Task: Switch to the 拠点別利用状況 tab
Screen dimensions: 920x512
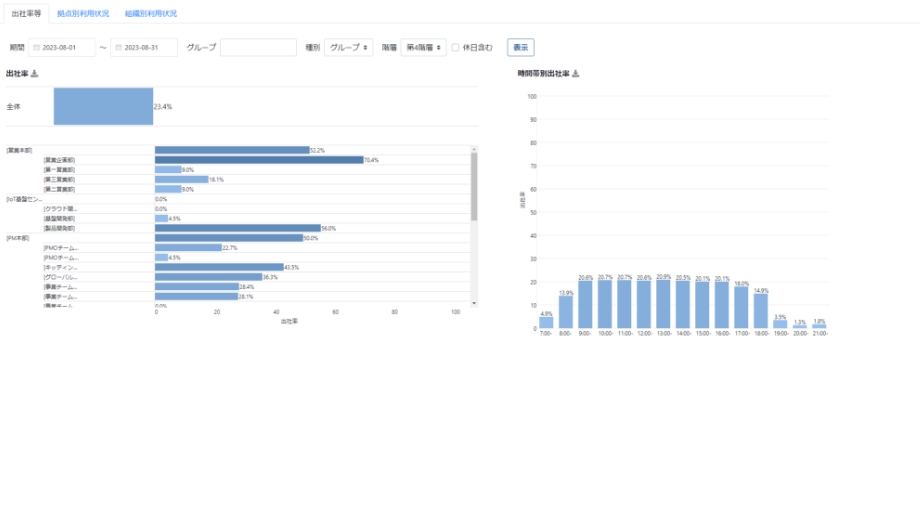Action: pyautogui.click(x=83, y=13)
